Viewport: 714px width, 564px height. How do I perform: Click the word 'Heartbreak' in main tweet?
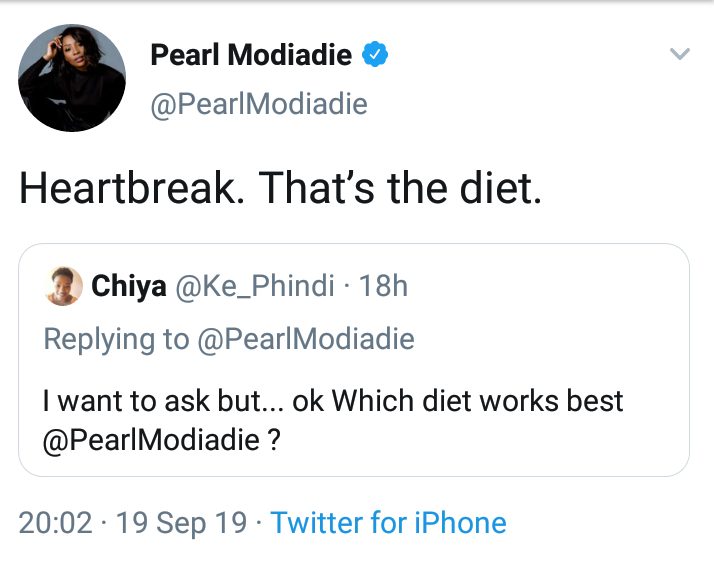coord(128,187)
